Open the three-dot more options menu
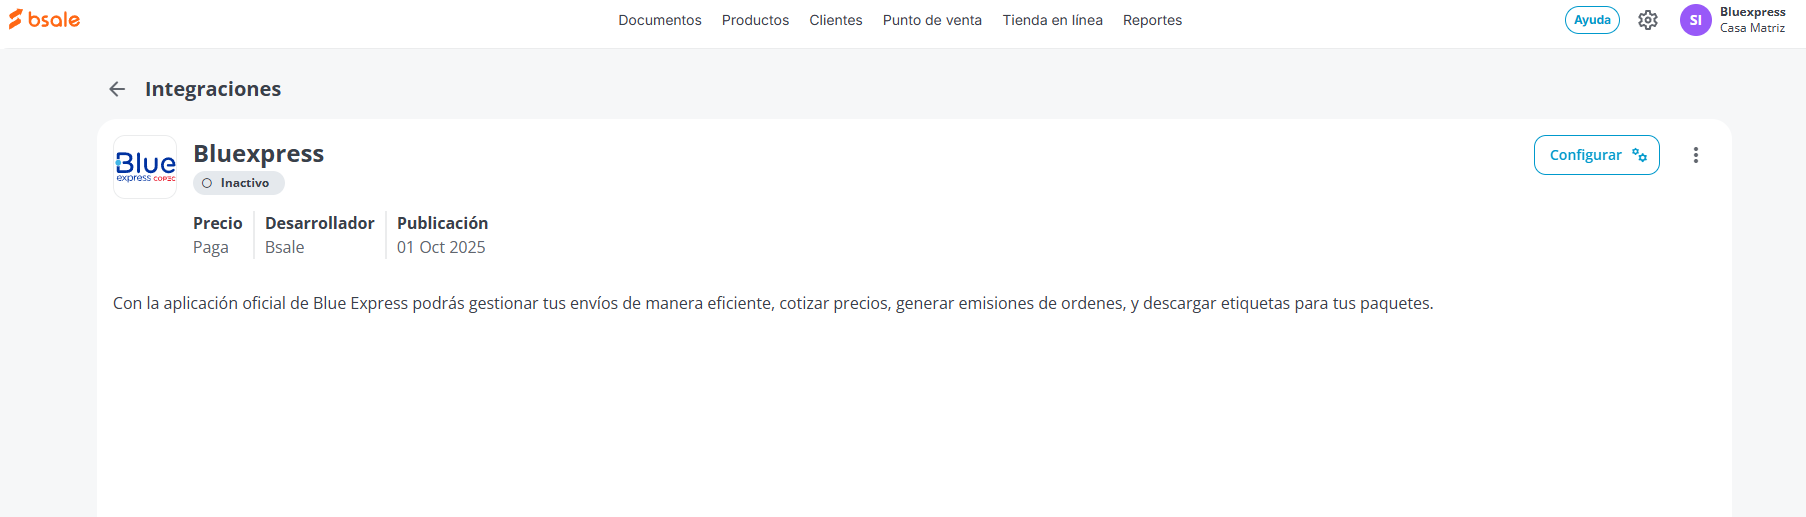This screenshot has height=517, width=1806. (x=1696, y=155)
